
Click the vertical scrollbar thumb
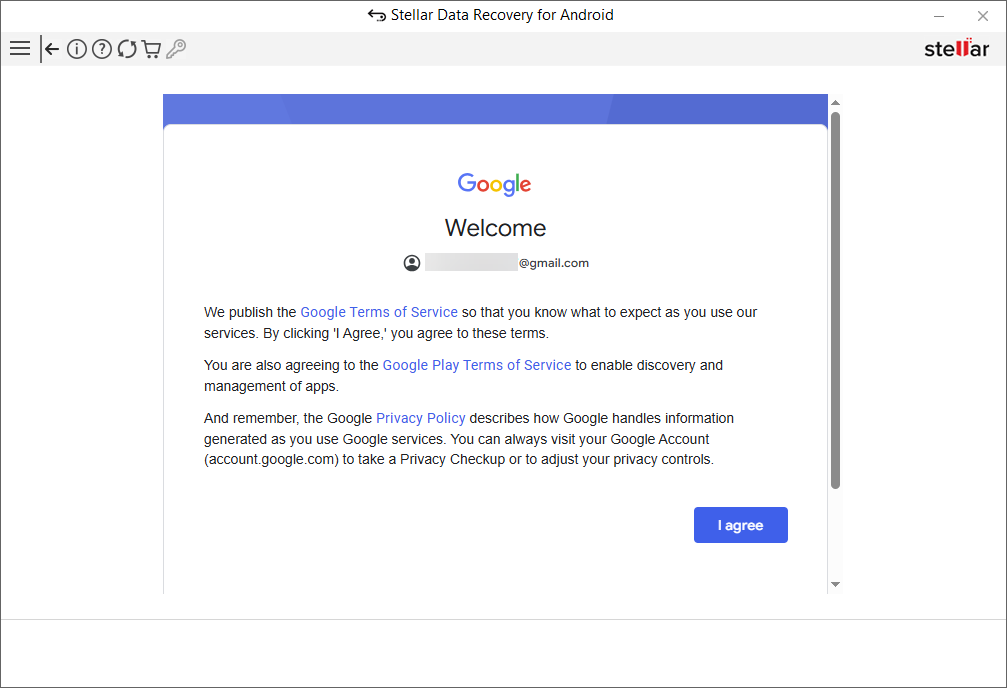coord(835,300)
